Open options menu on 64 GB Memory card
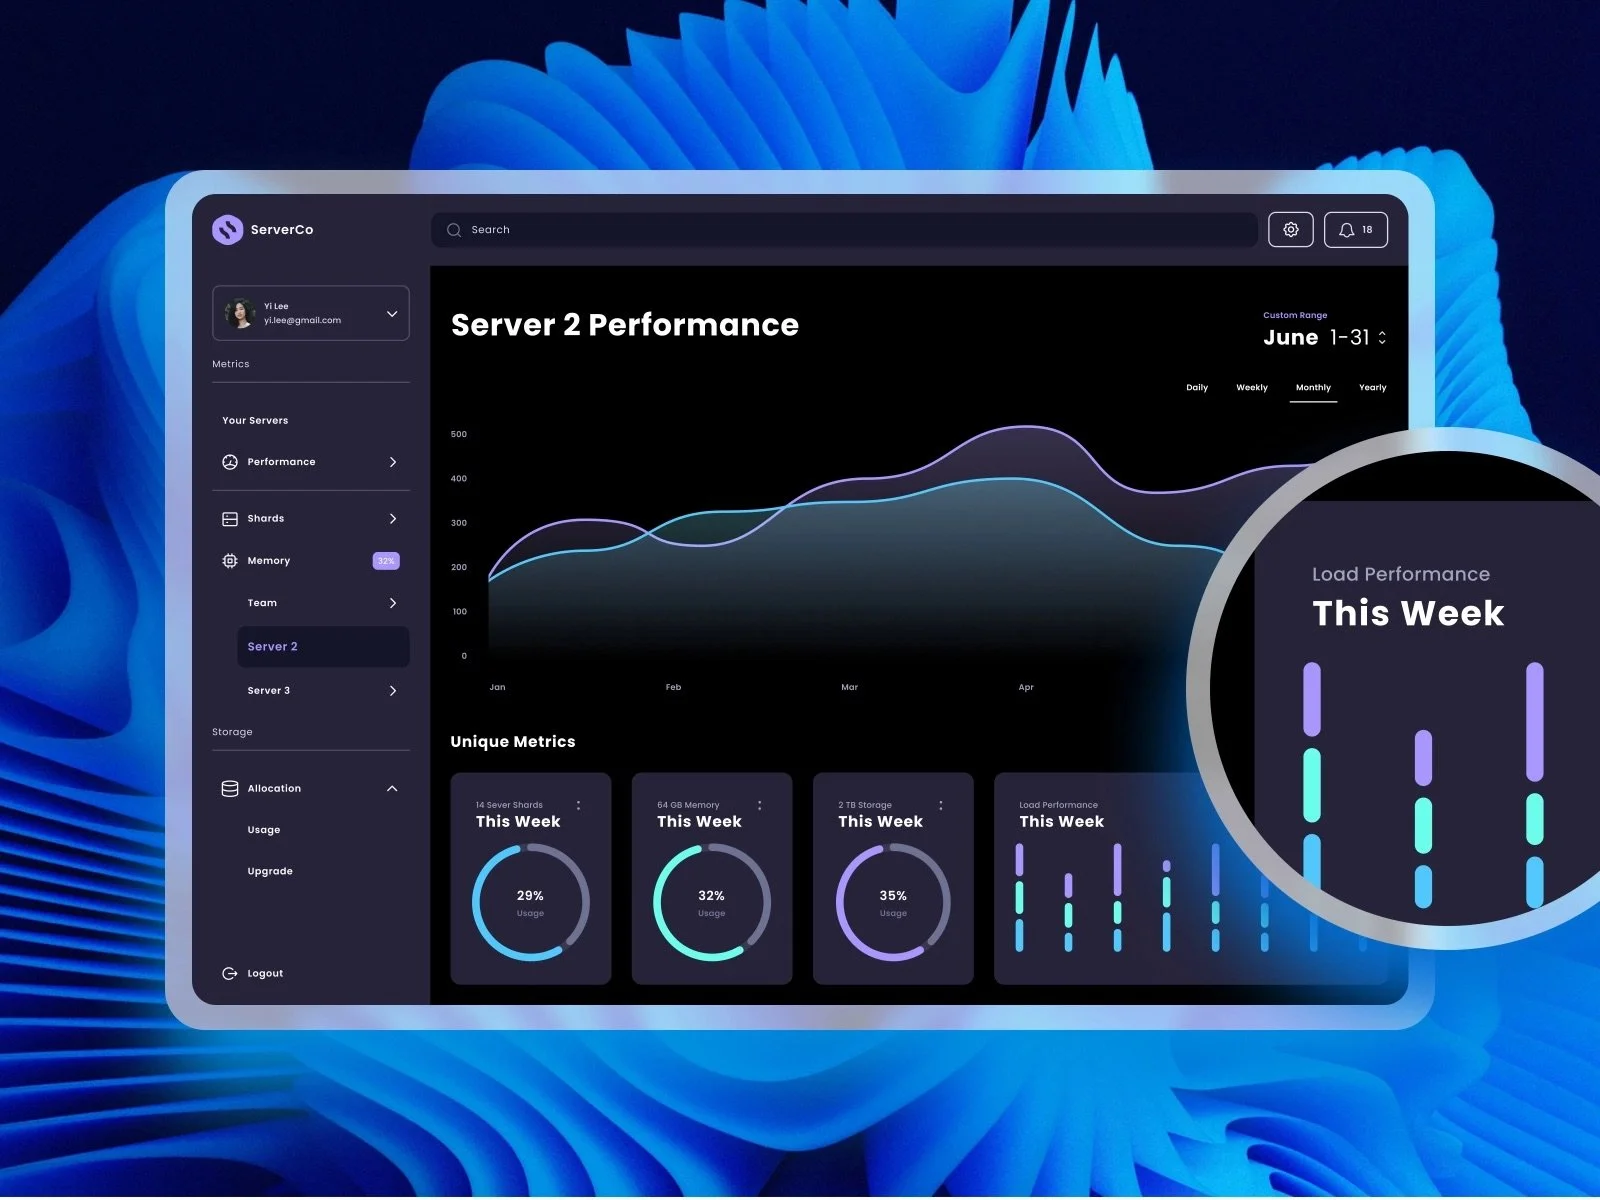1600x1200 pixels. [x=760, y=805]
